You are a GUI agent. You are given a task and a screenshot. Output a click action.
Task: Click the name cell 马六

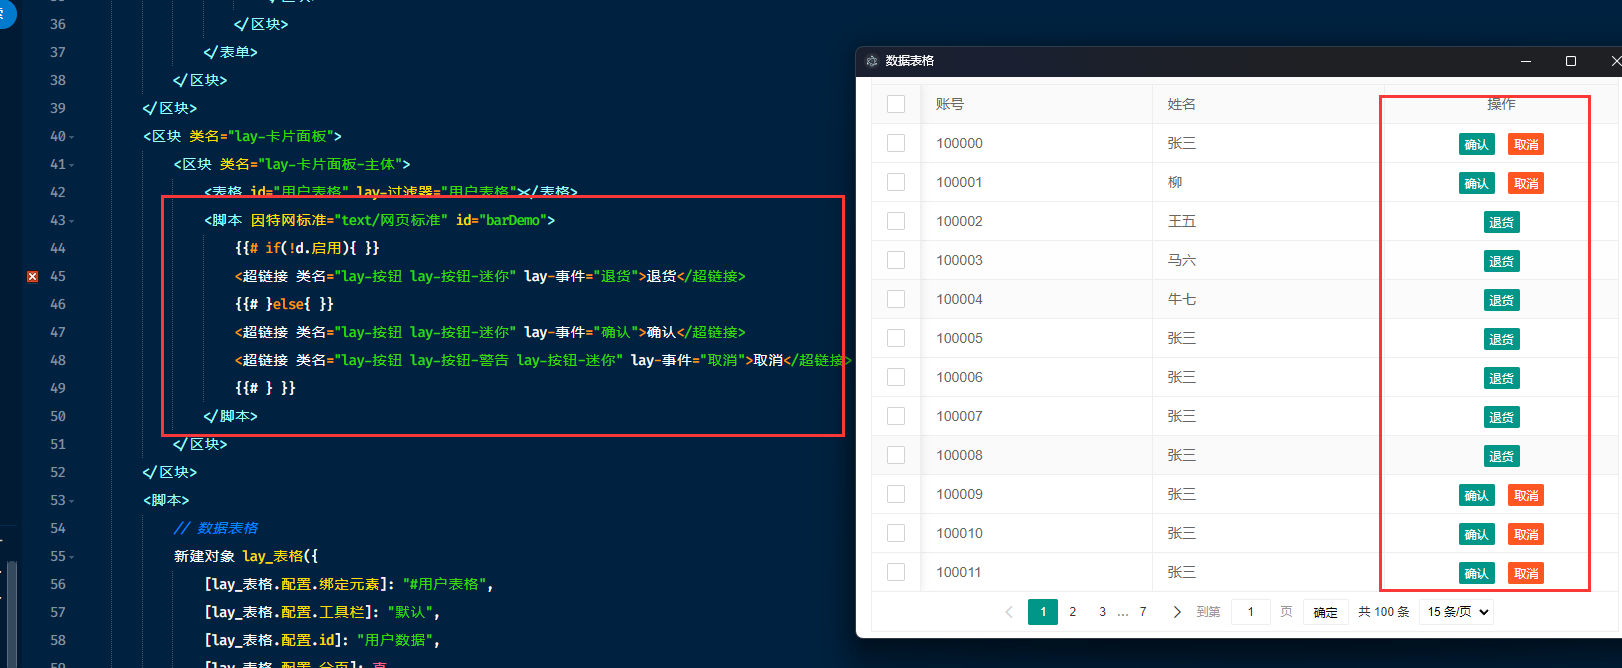point(1182,260)
